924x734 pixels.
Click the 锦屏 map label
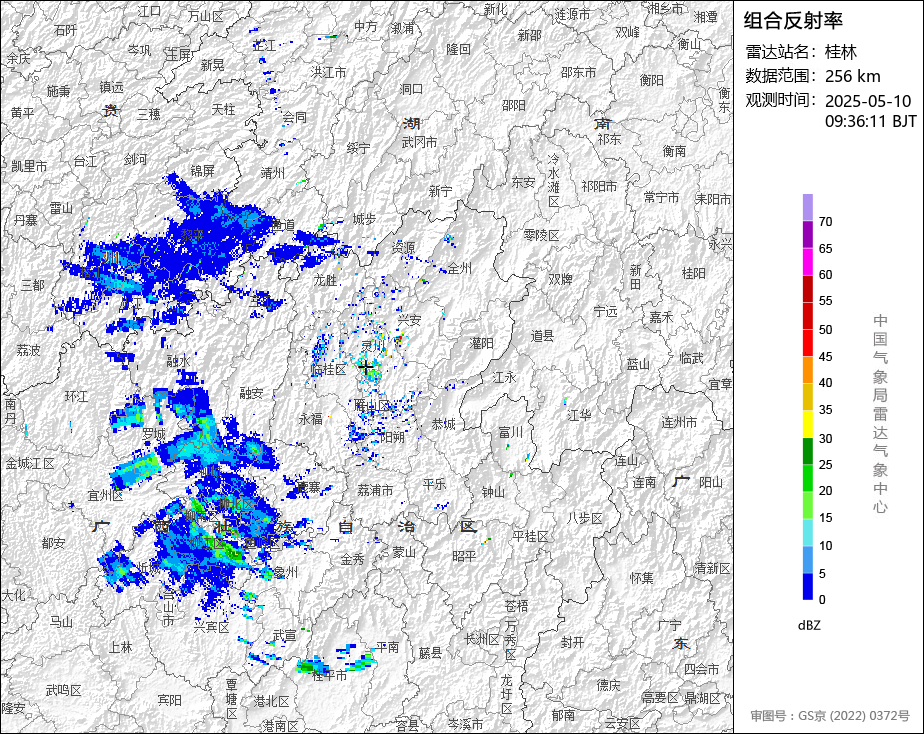203,171
